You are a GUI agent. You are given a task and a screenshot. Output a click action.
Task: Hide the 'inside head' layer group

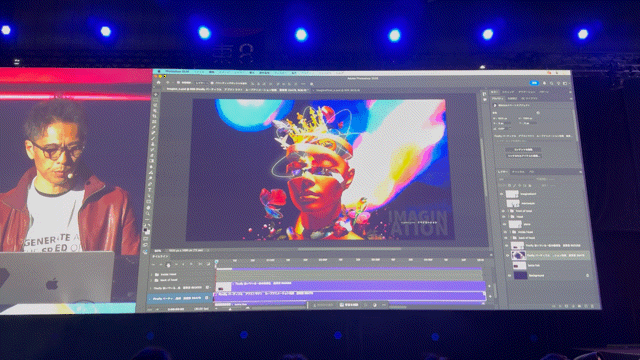pos(505,232)
